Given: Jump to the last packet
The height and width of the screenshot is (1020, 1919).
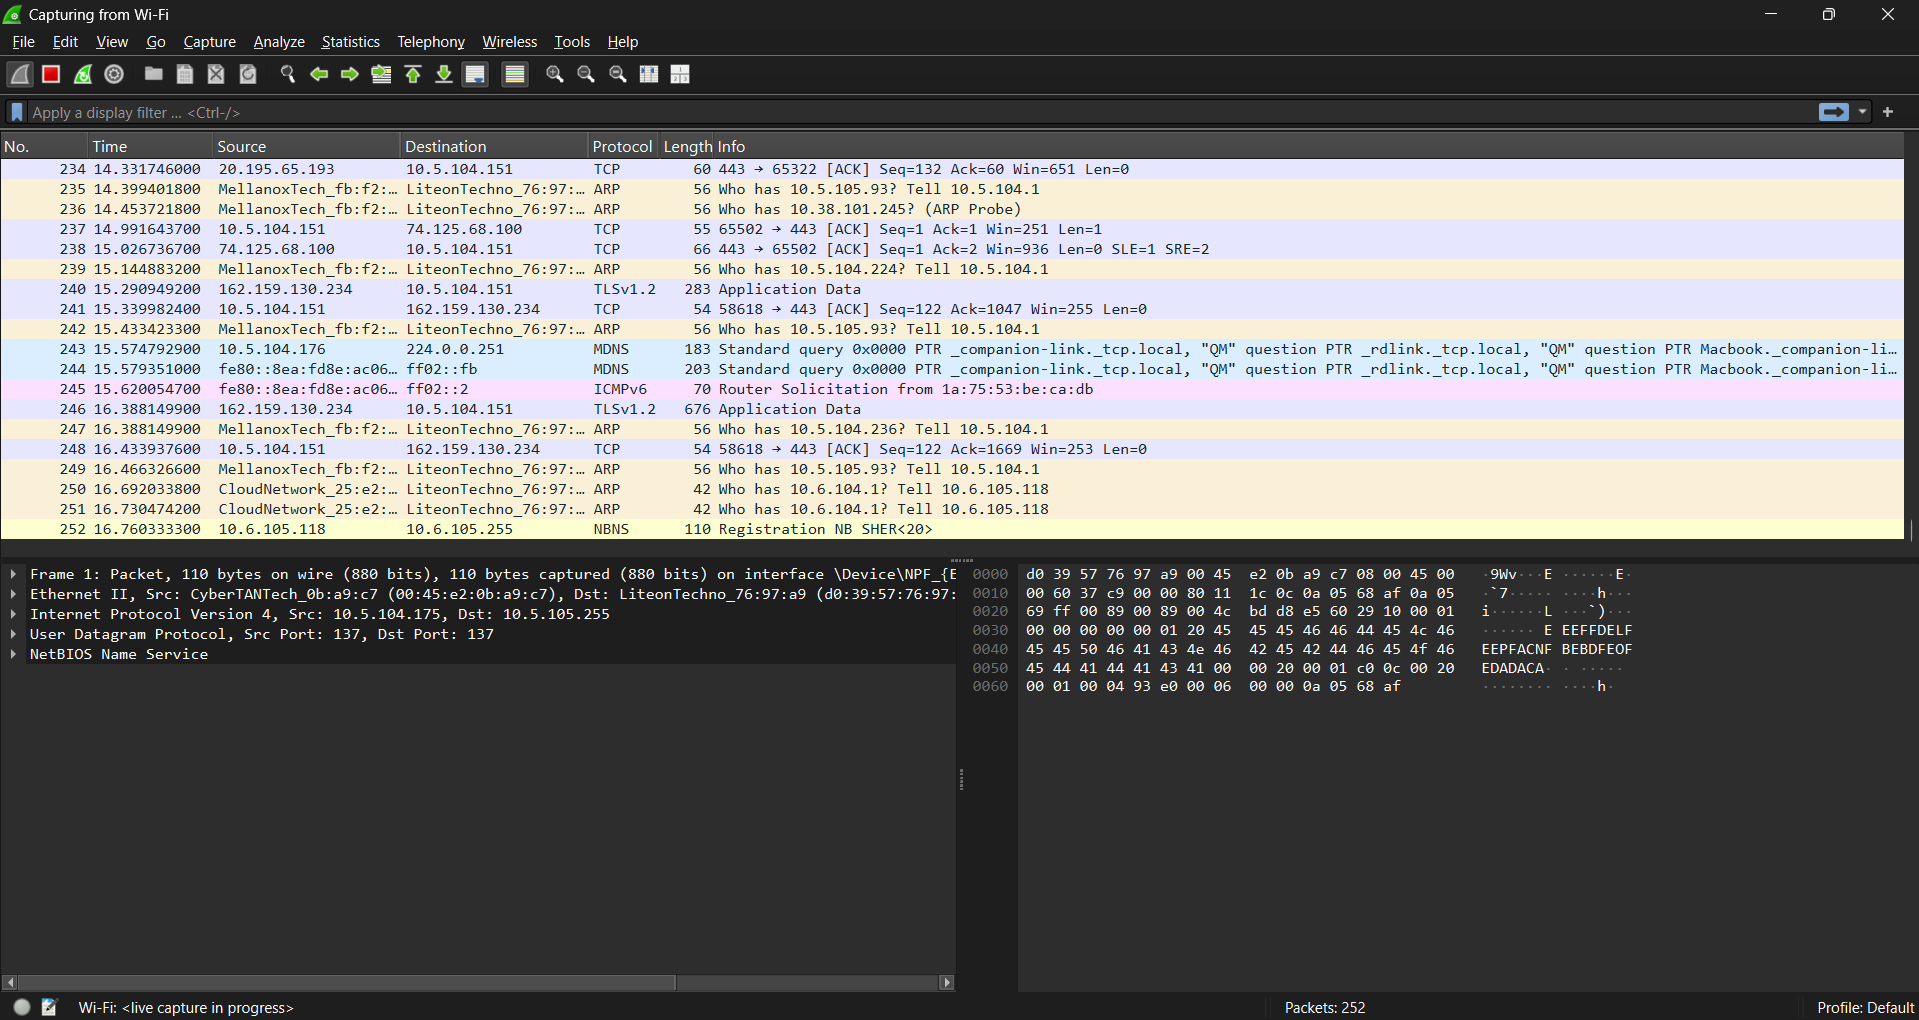Looking at the screenshot, I should click(x=444, y=74).
